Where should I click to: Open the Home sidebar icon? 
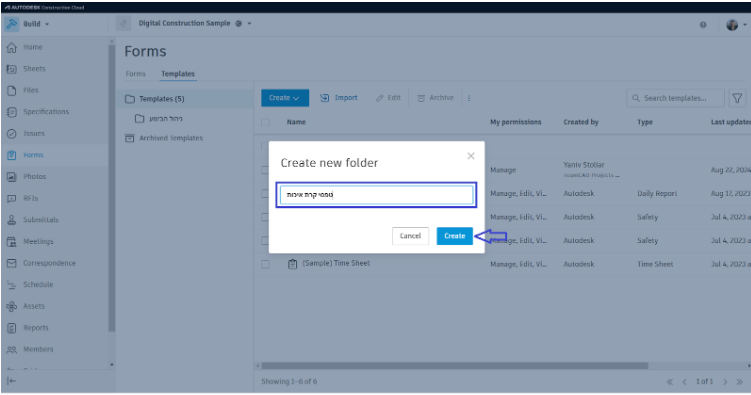click(x=11, y=47)
